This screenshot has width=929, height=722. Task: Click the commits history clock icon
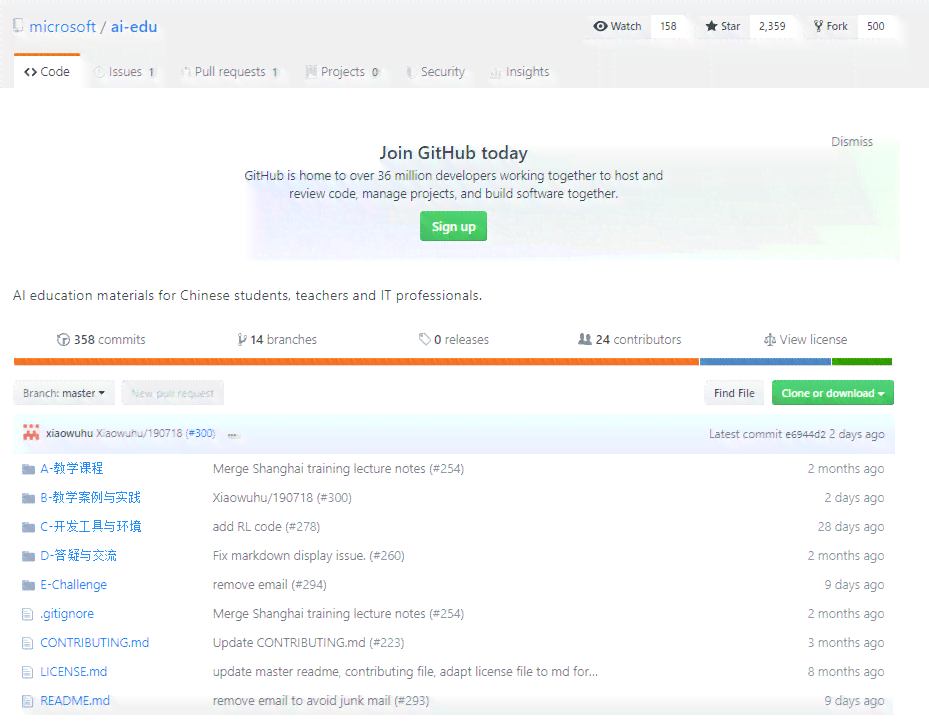pyautogui.click(x=63, y=339)
